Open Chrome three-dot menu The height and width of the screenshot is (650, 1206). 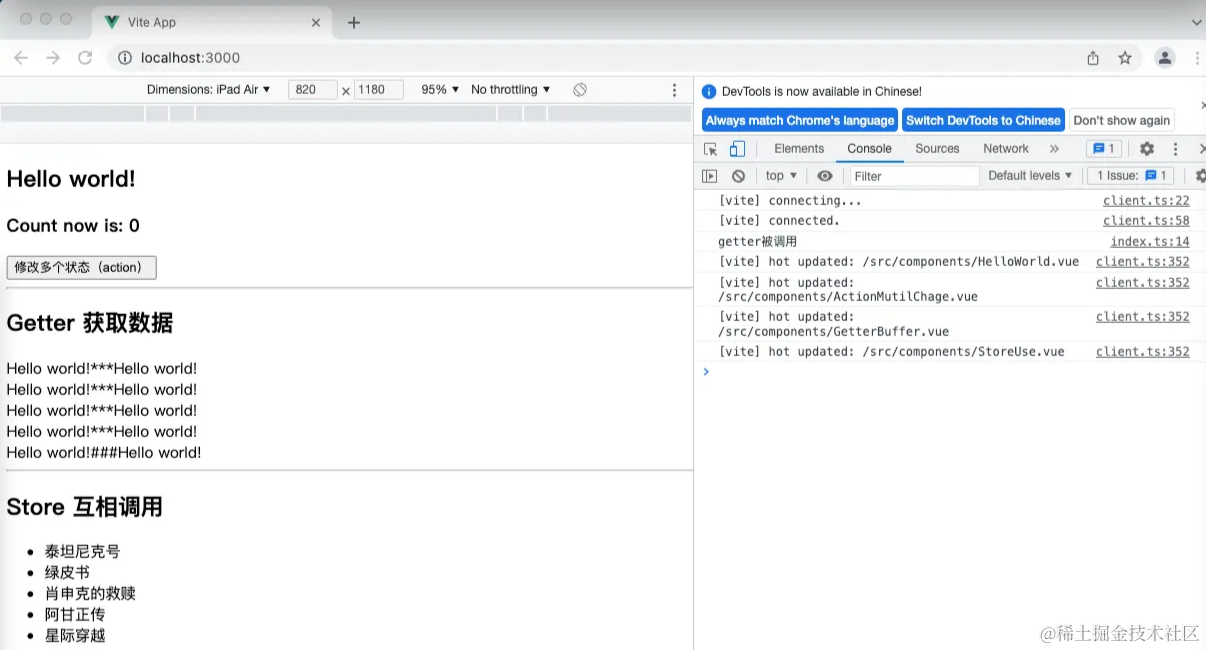pyautogui.click(x=1197, y=58)
